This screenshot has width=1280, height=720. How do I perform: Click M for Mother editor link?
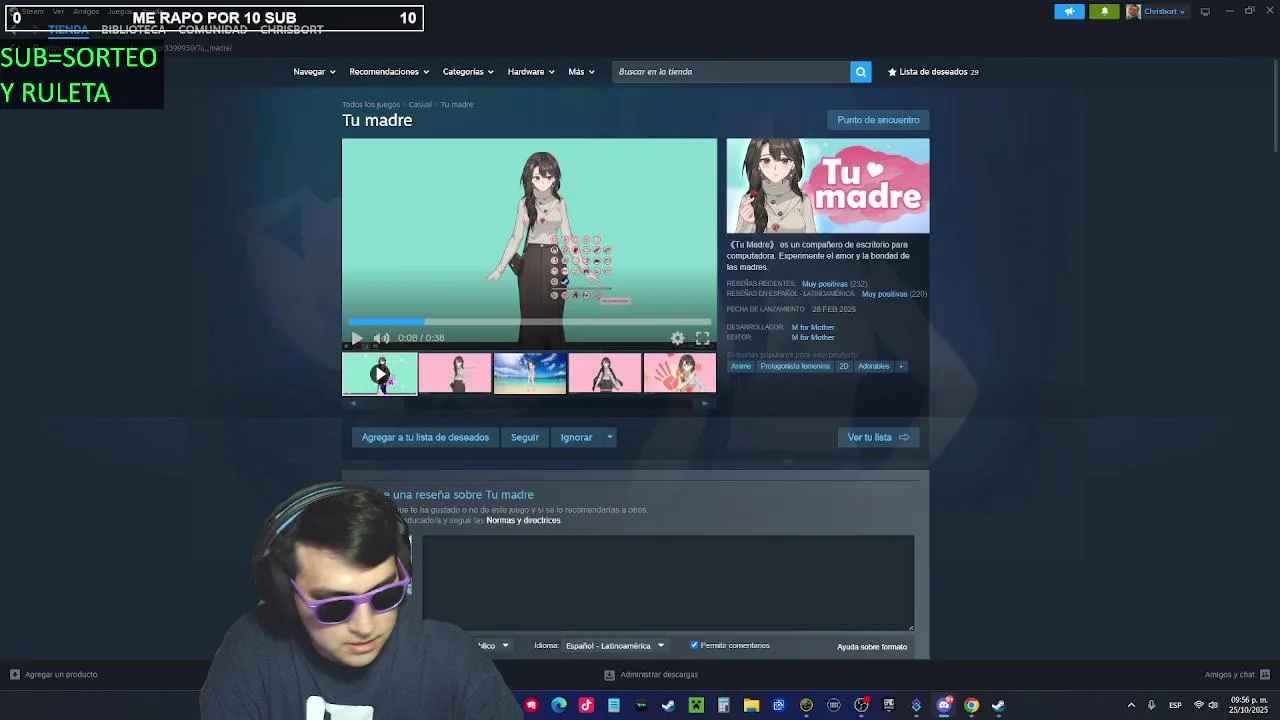[813, 337]
